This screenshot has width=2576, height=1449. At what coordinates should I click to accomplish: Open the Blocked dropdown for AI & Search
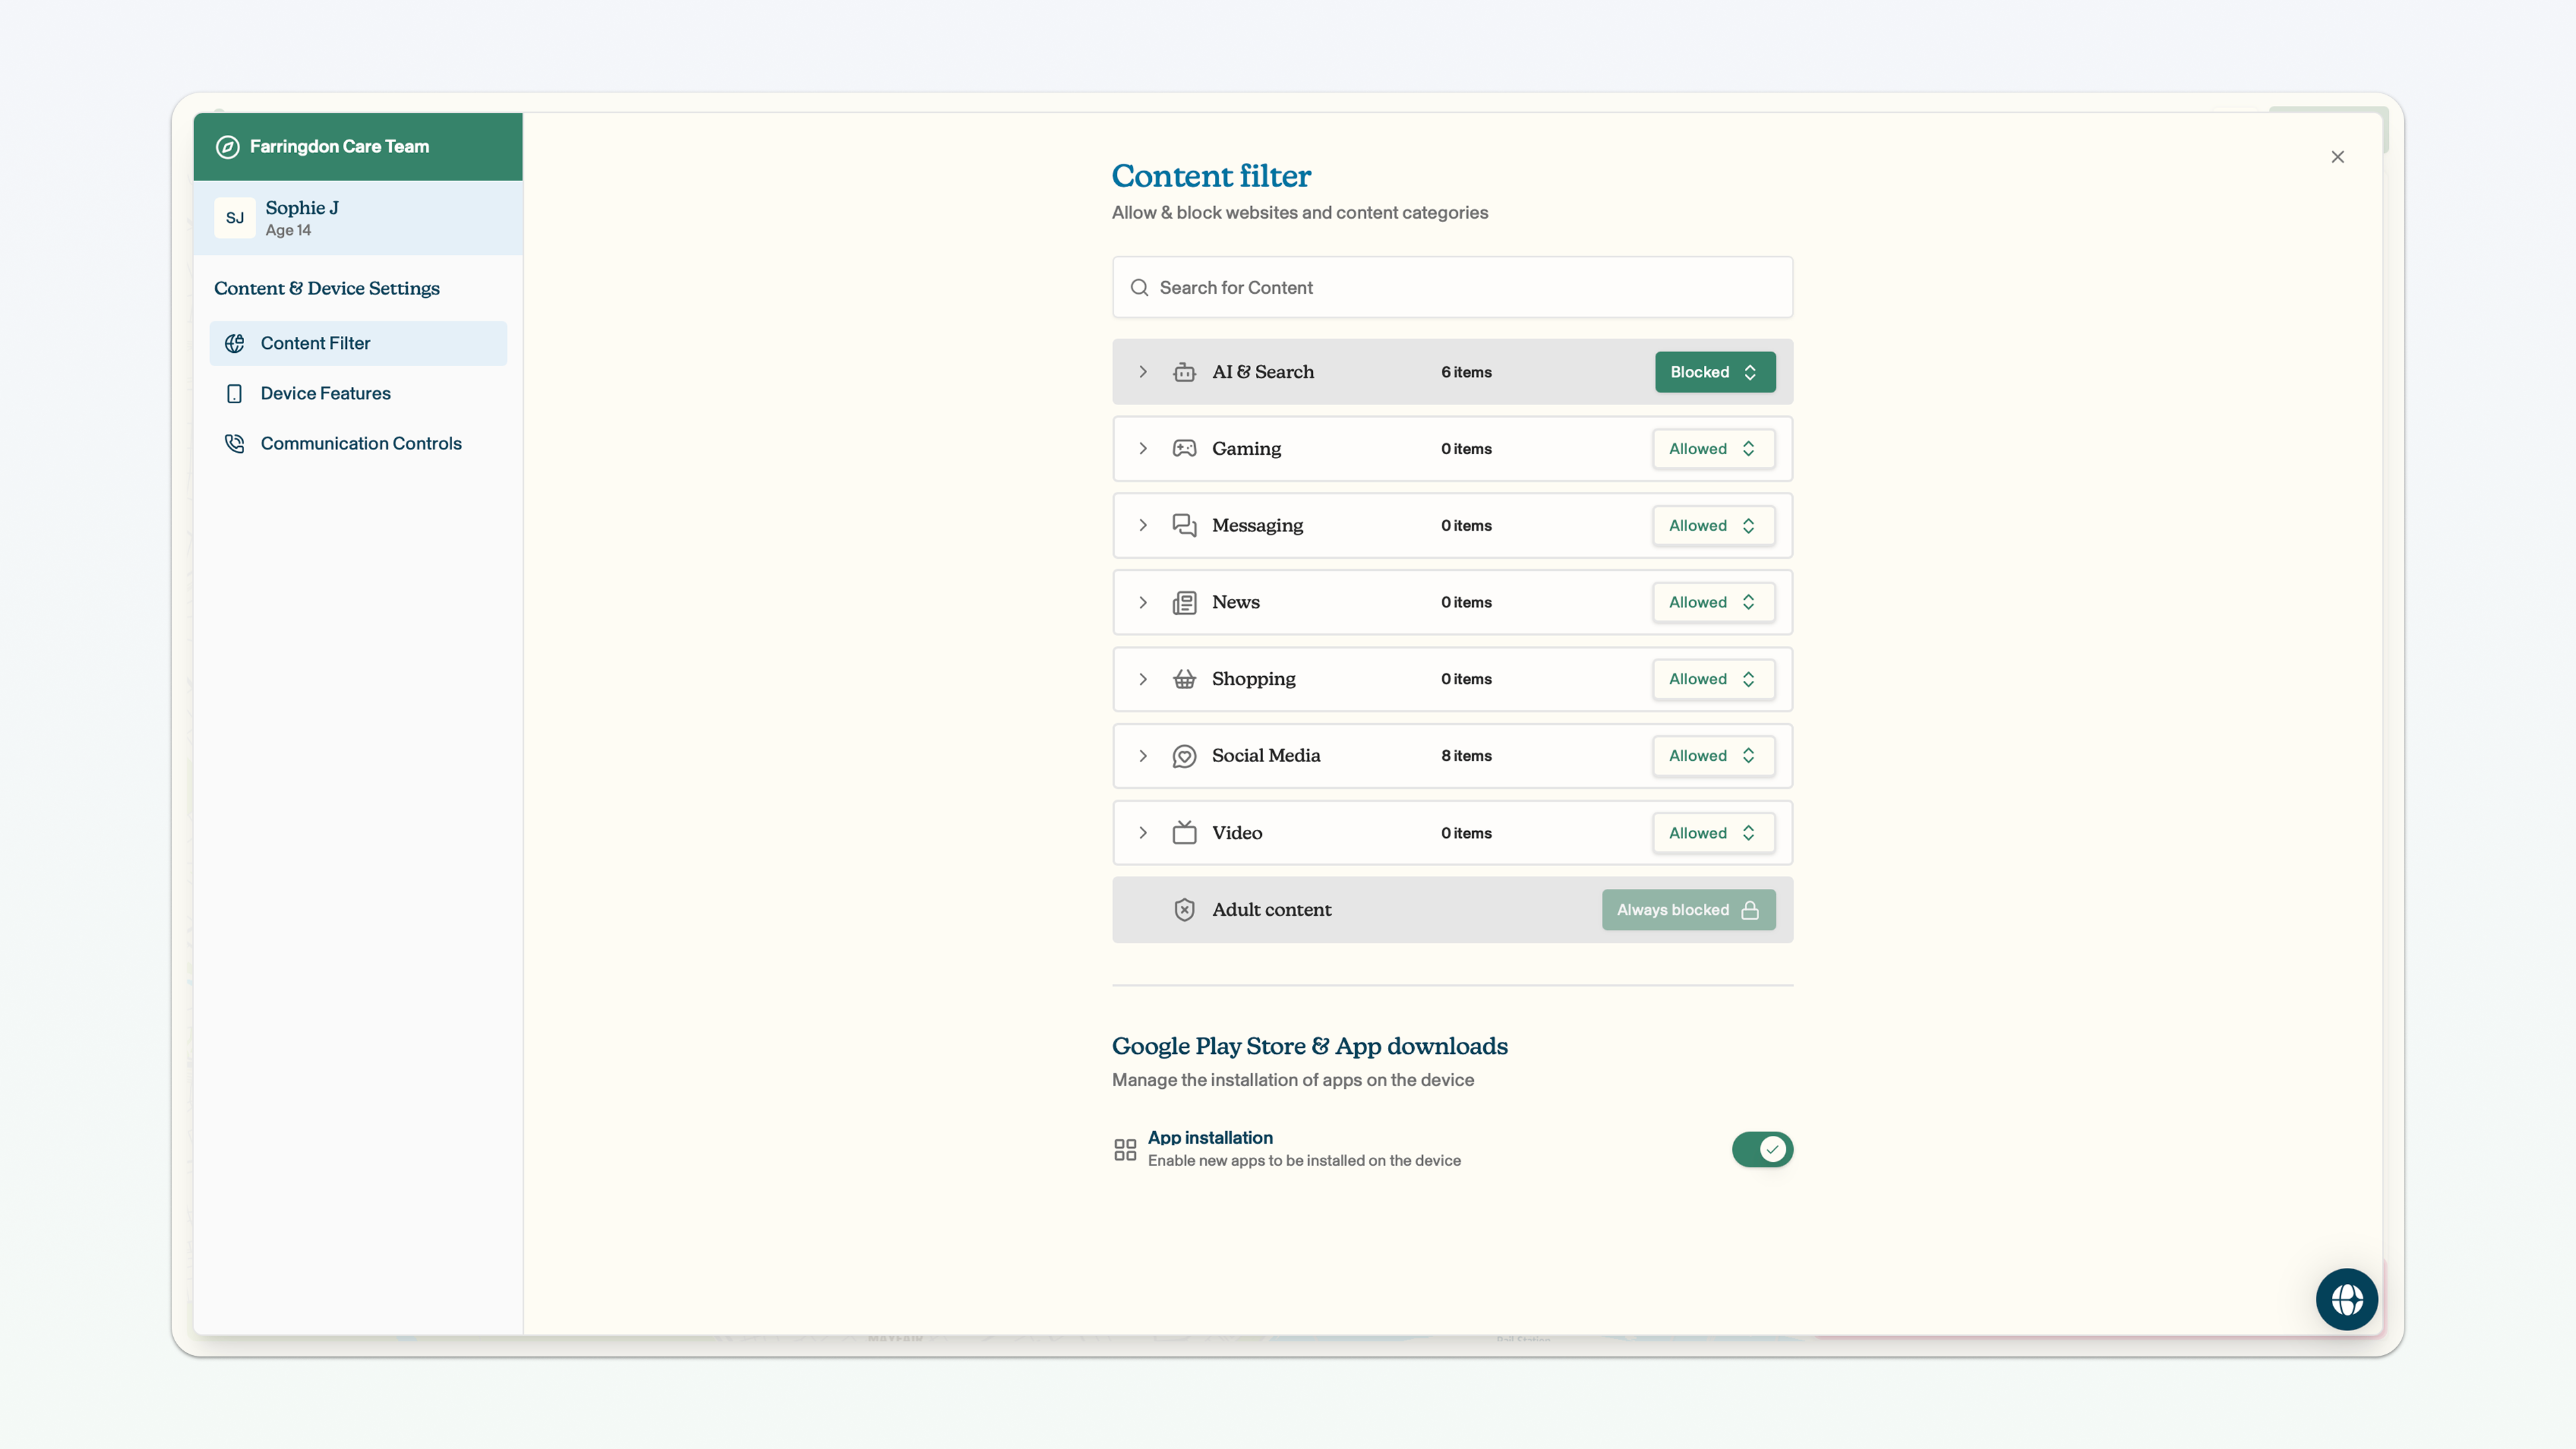pos(1715,372)
